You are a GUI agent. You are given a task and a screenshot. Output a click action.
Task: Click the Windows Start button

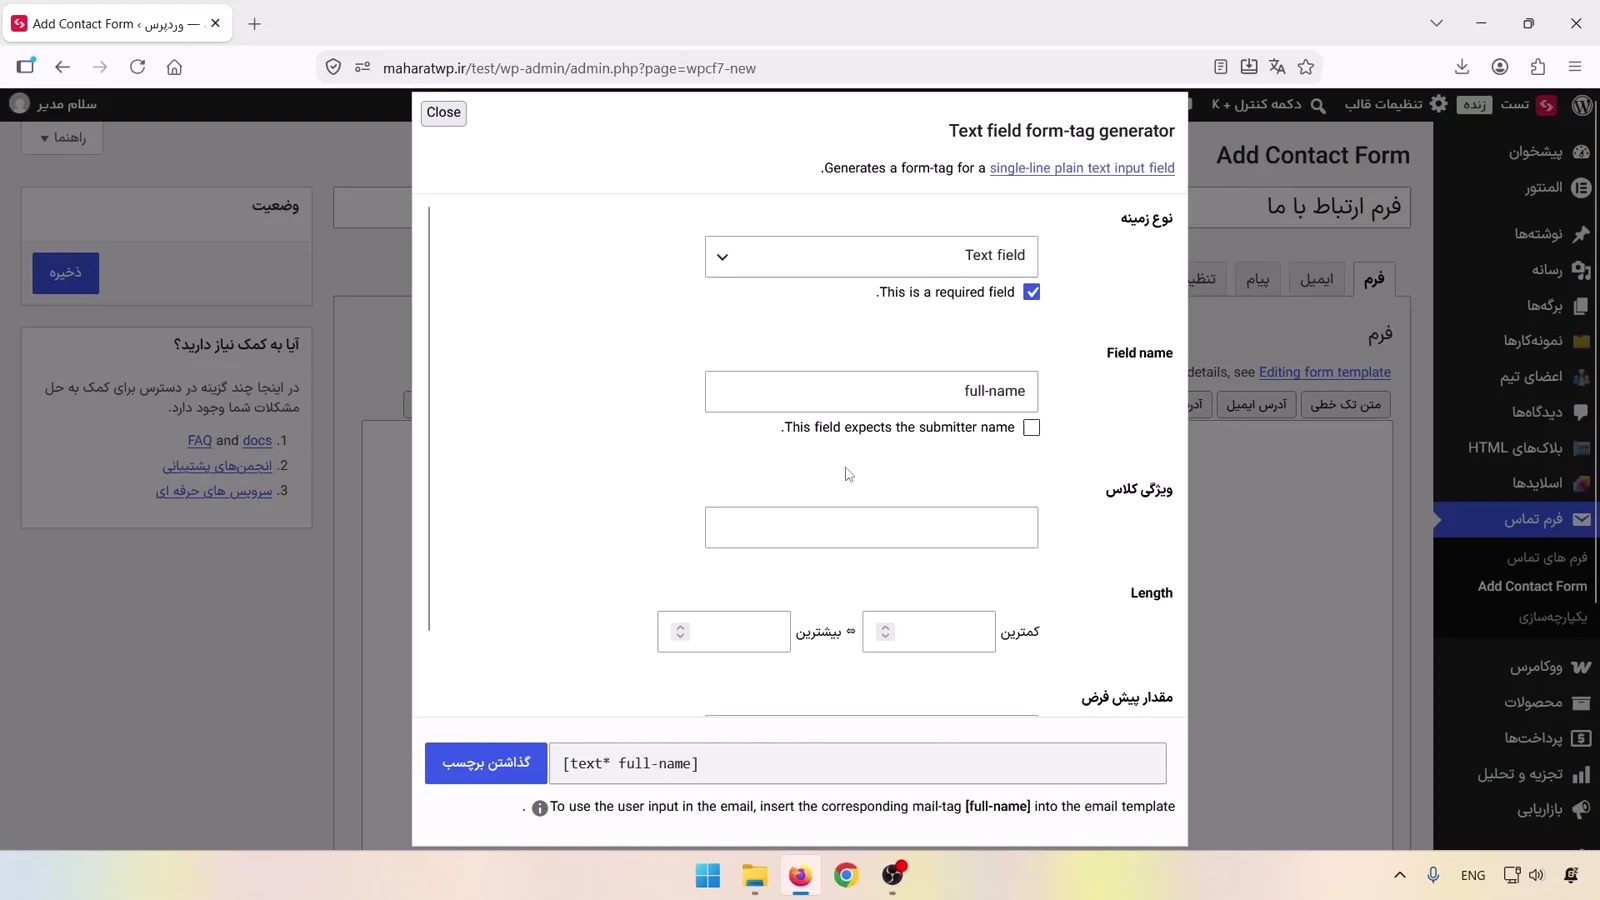708,875
